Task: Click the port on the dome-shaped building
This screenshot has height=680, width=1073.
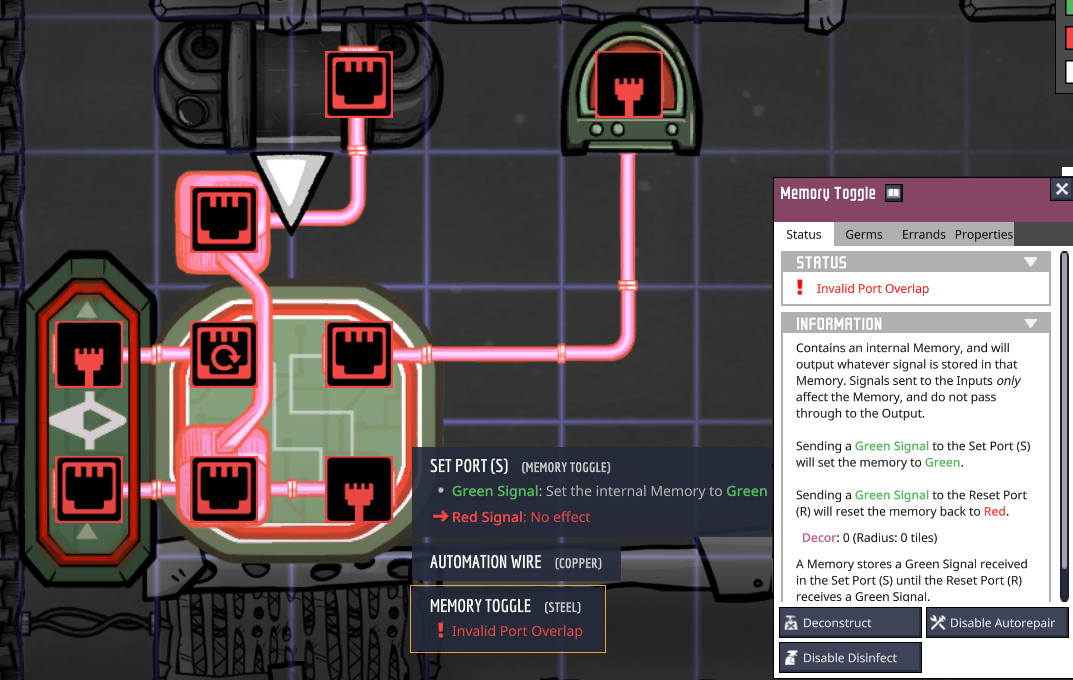Action: pos(628,85)
